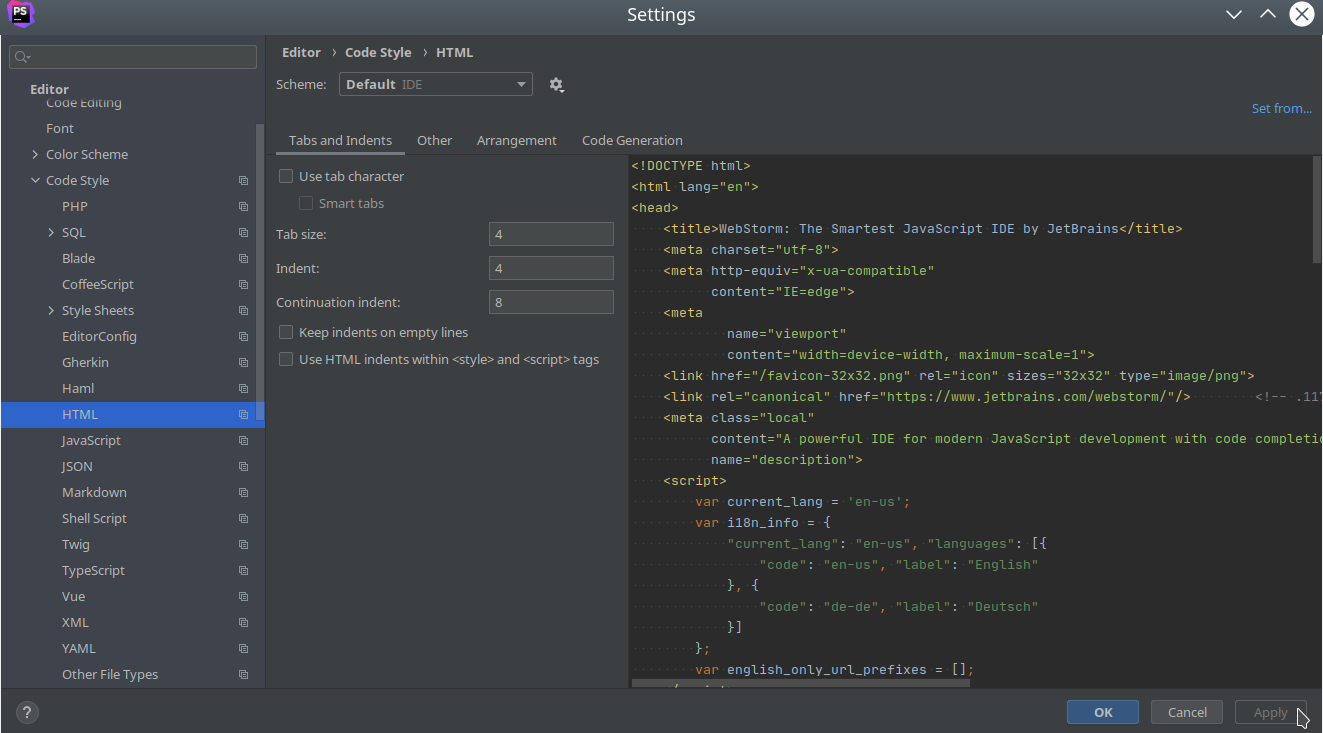The width and height of the screenshot is (1323, 733).
Task: Click the Continuation indent field
Action: [551, 302]
